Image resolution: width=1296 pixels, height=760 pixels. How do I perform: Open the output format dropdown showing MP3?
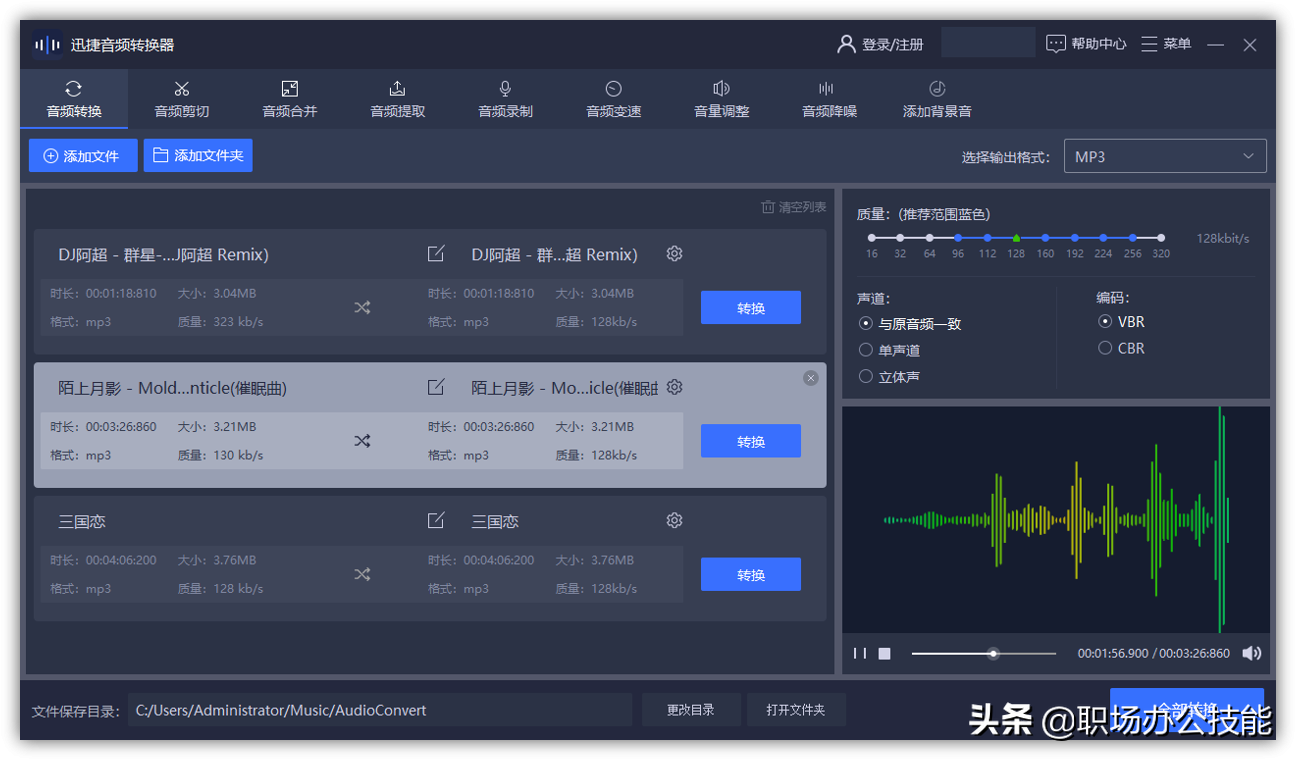[x=1164, y=156]
